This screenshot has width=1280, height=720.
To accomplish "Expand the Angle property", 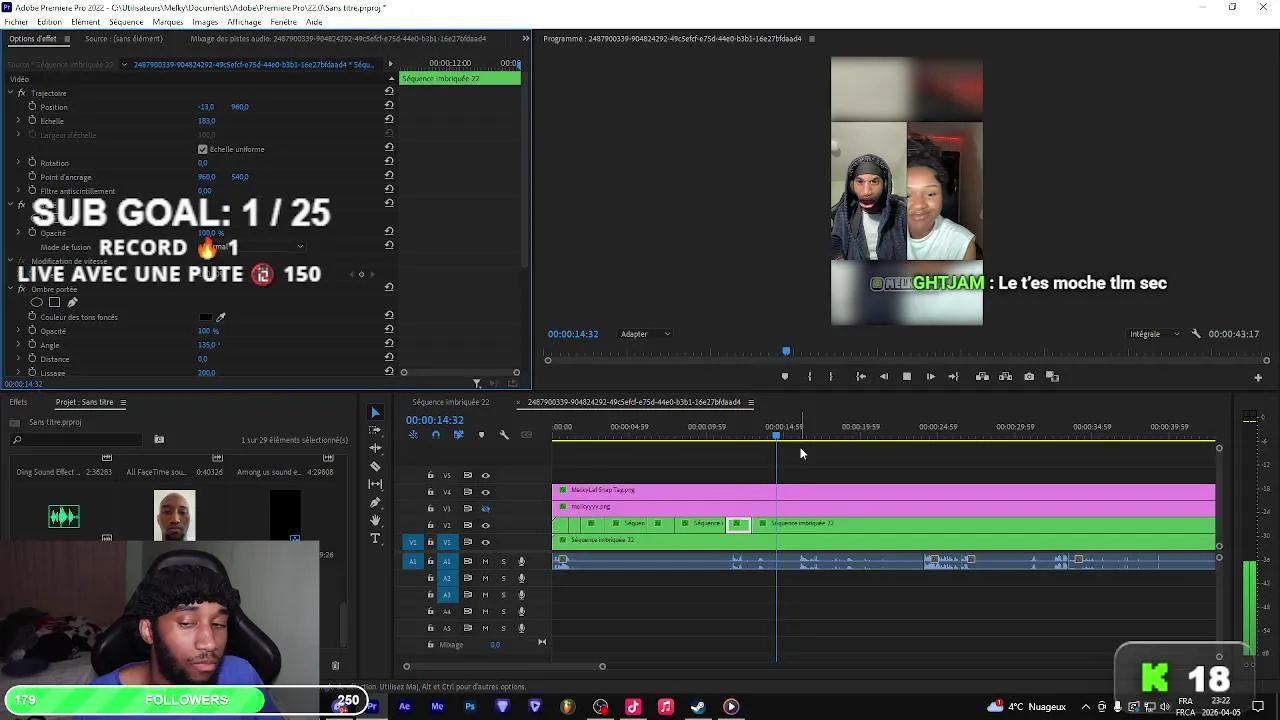I will pos(18,344).
